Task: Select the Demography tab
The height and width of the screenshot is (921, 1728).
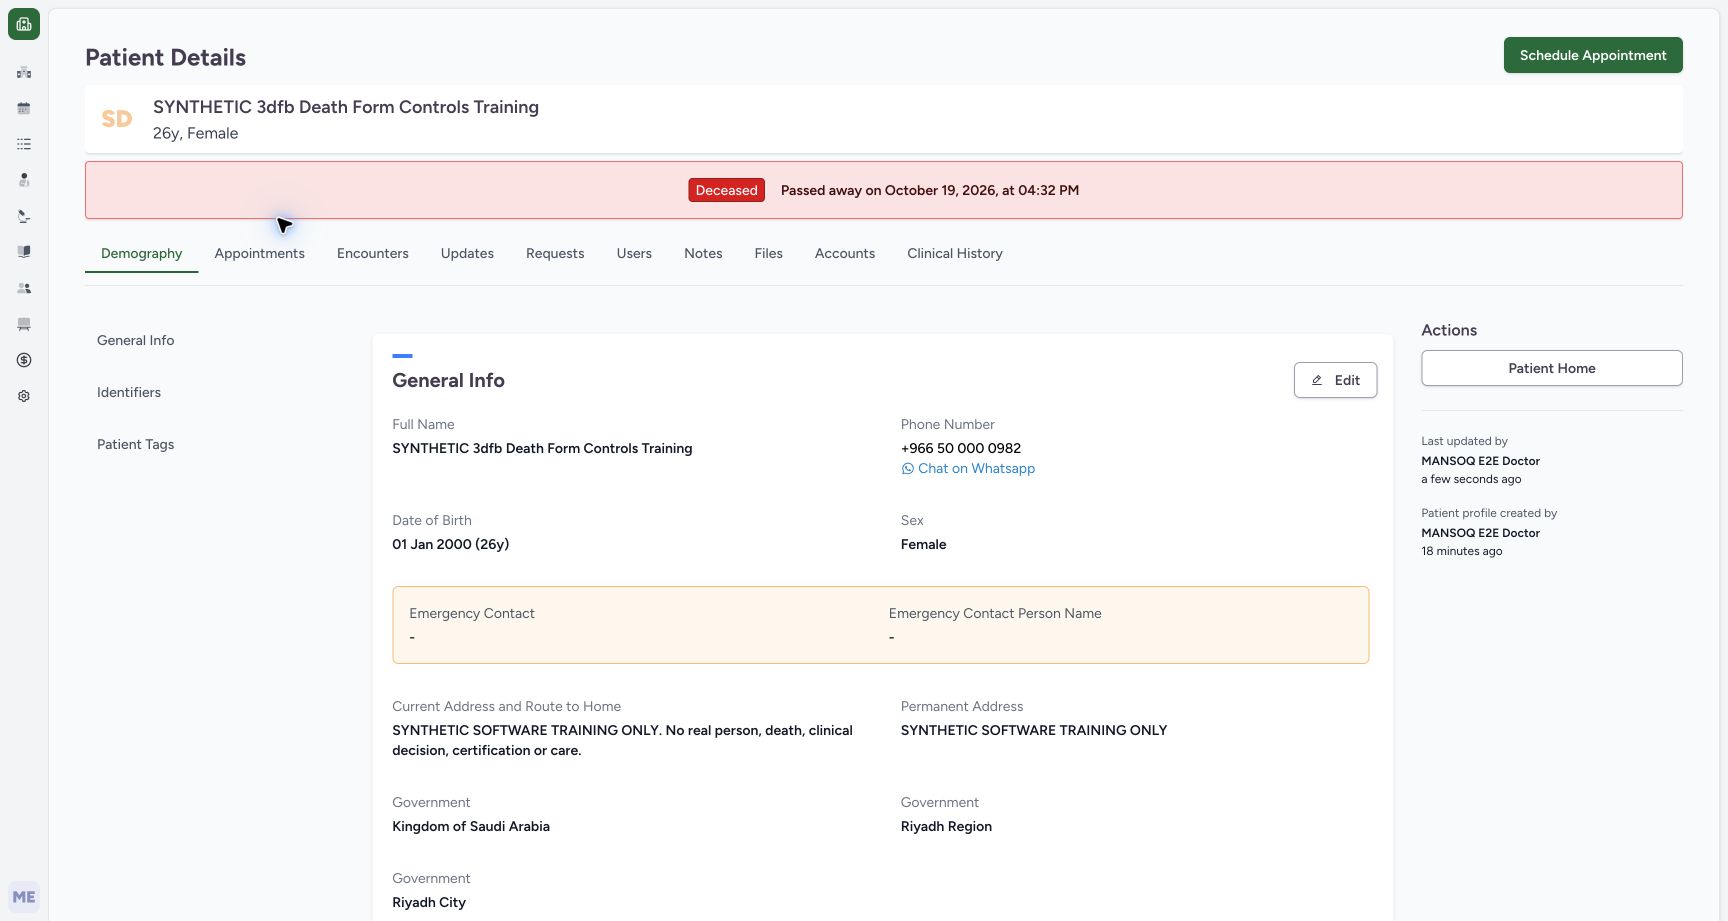Action: coord(141,253)
